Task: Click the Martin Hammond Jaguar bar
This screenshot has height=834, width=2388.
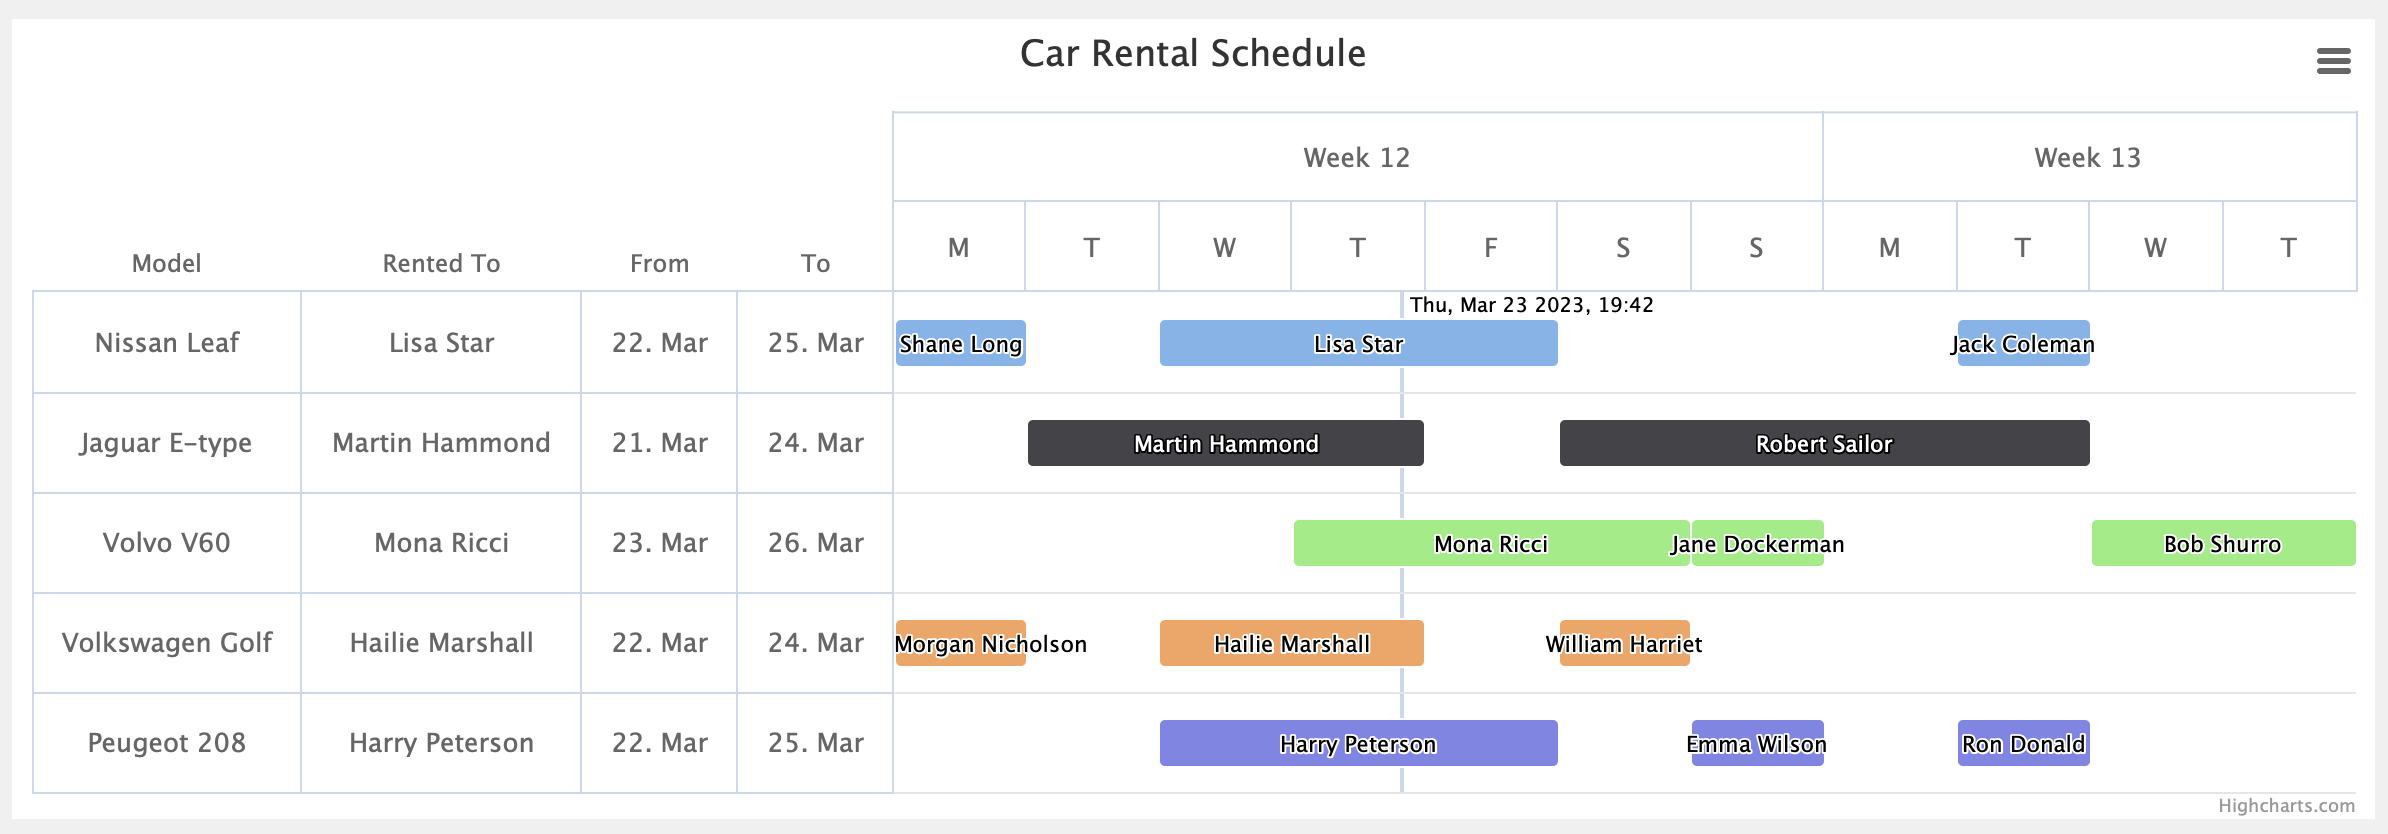Action: point(1225,443)
